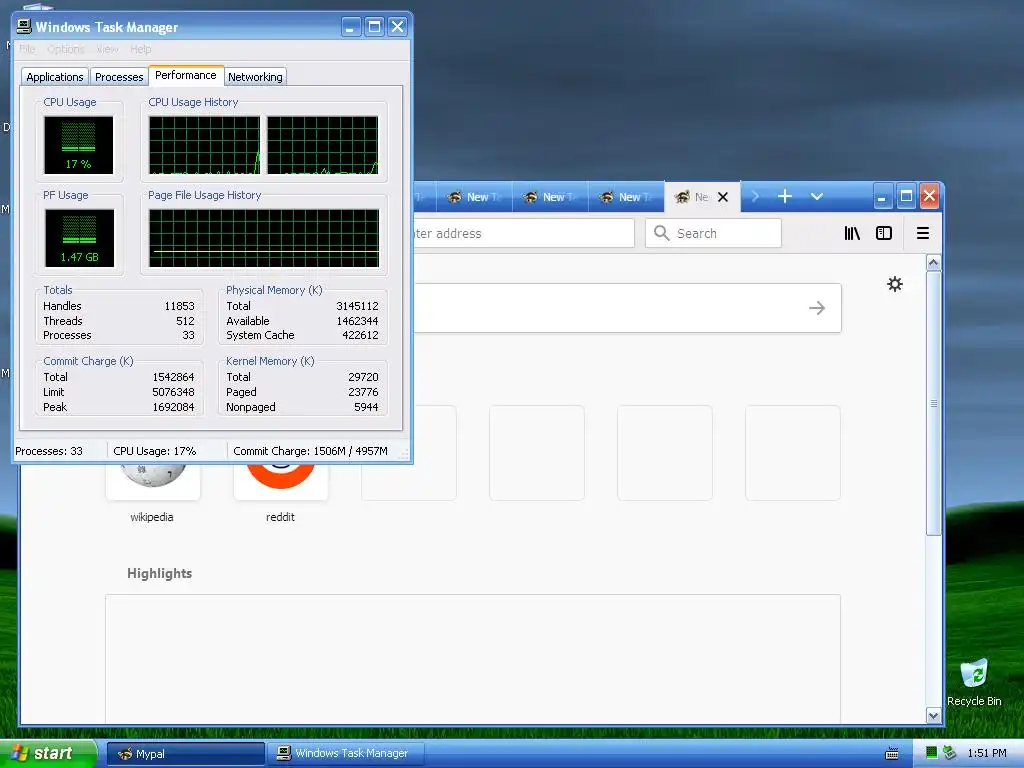This screenshot has height=768, width=1024.
Task: Open the Recycle Bin desktop icon
Action: point(974,682)
